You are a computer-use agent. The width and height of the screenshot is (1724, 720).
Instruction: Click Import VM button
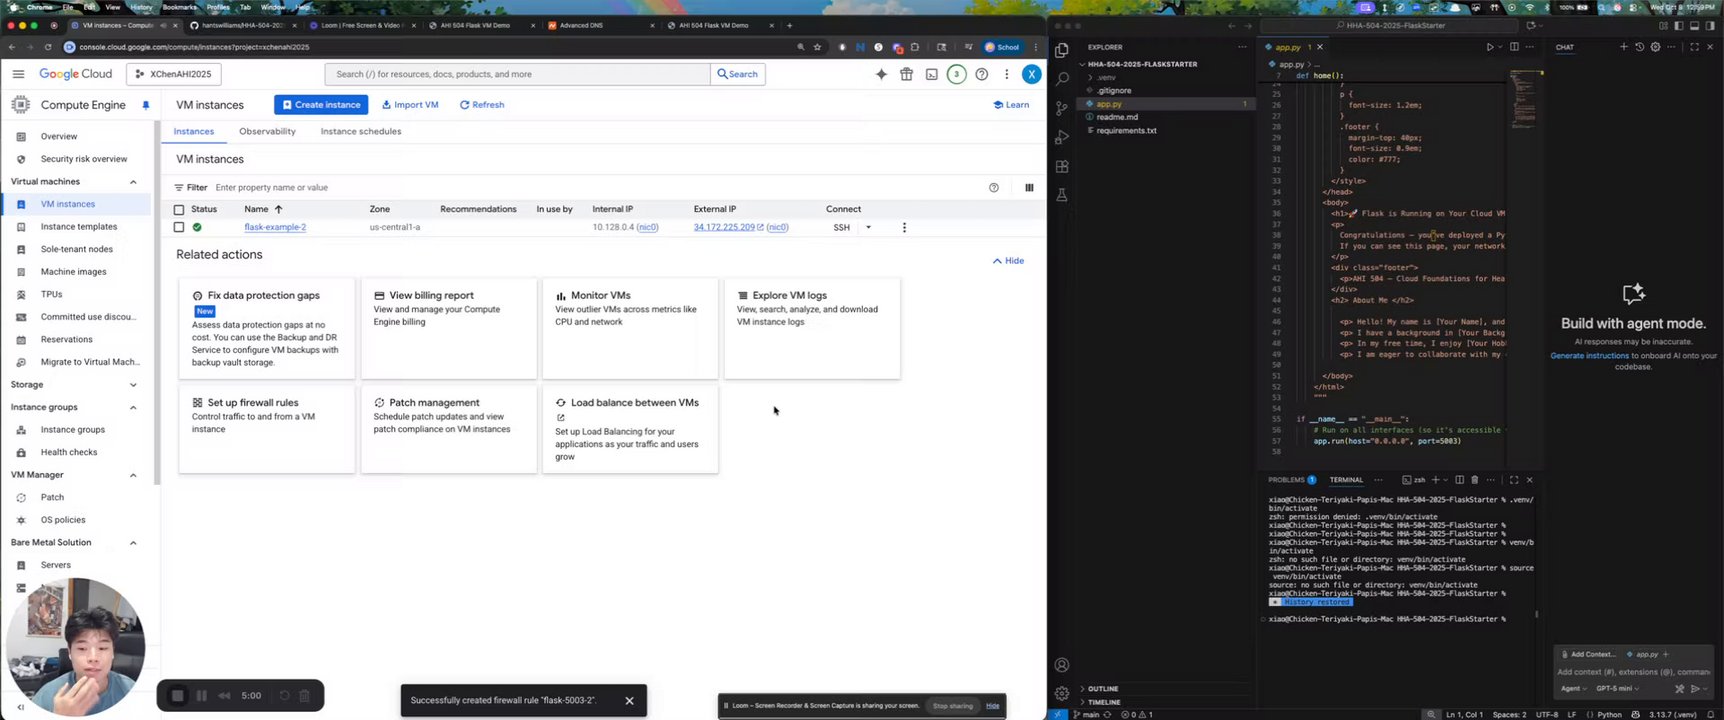tap(410, 105)
